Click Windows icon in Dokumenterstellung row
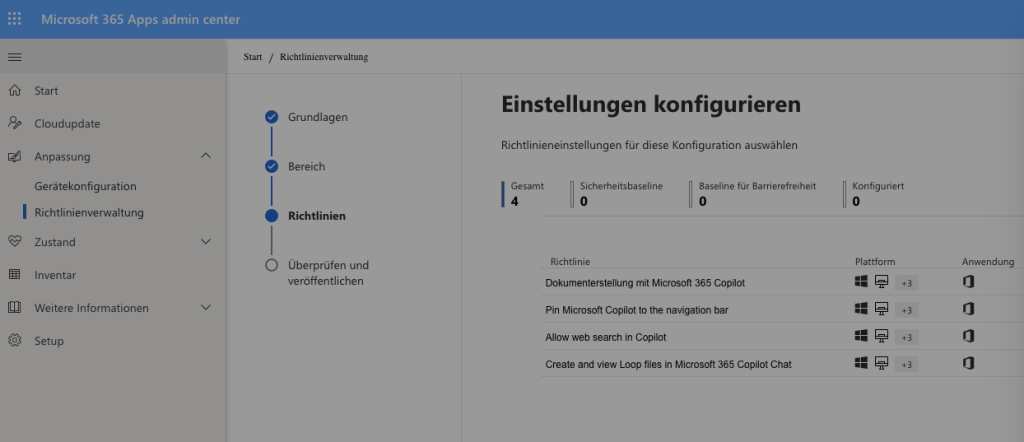 (861, 281)
